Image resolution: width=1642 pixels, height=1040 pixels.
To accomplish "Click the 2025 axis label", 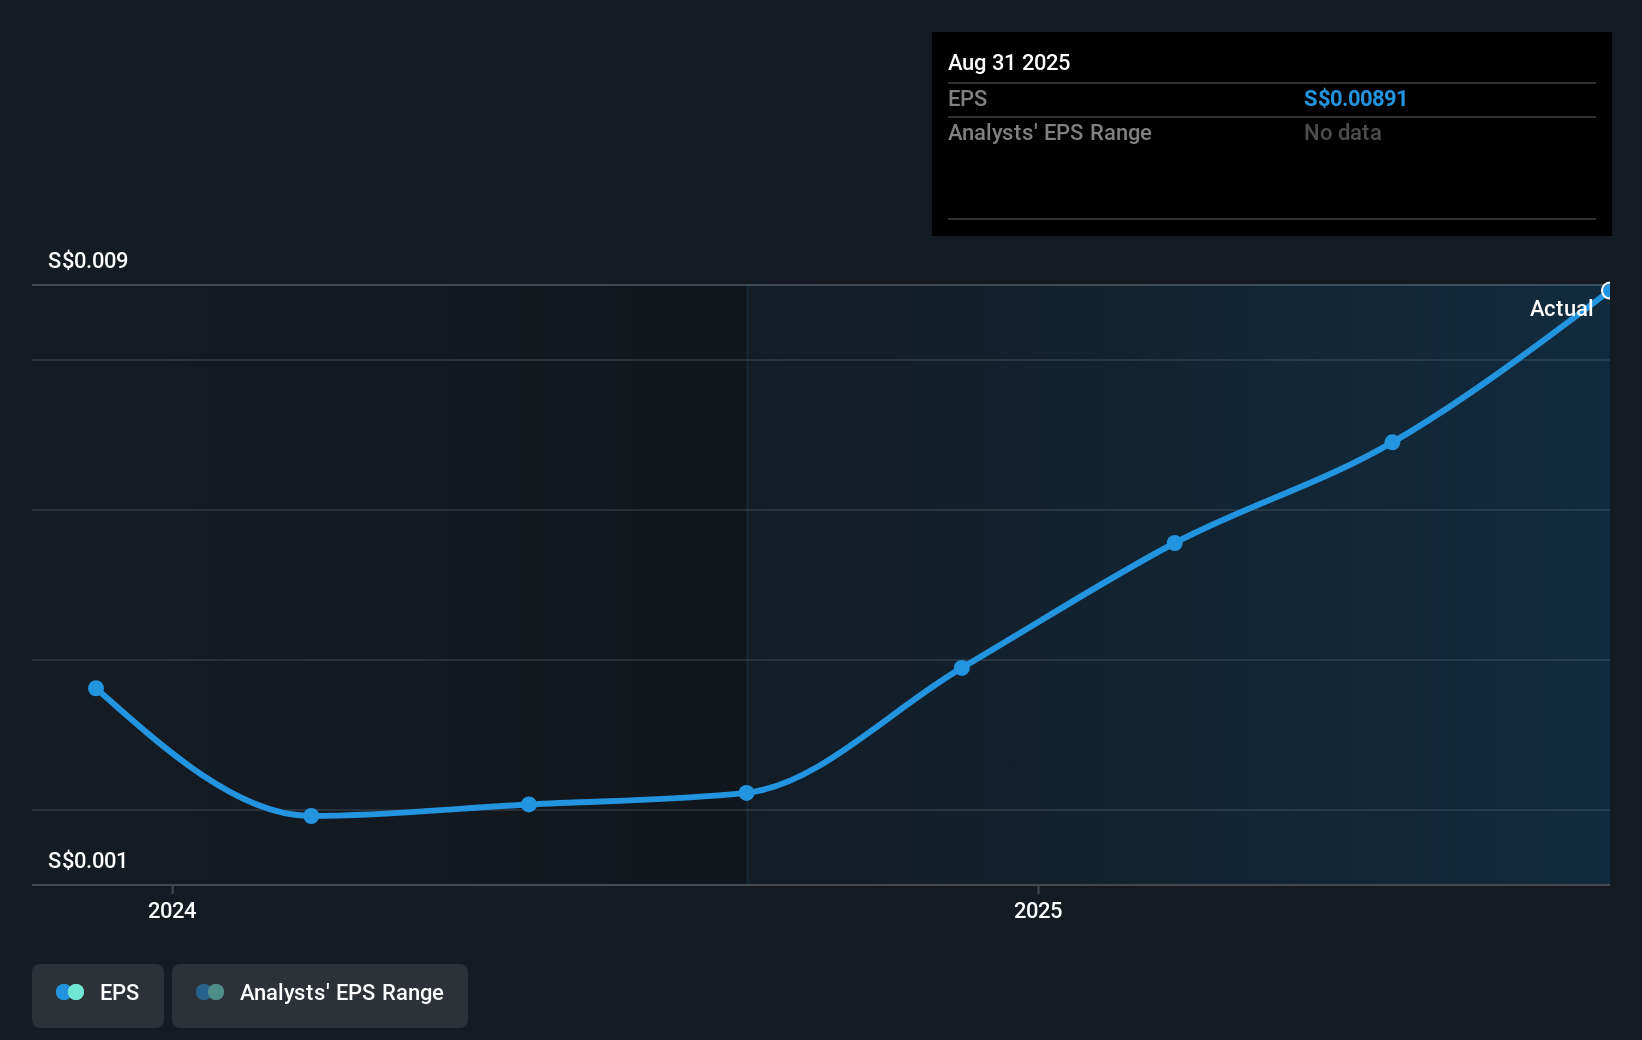I will tap(1038, 910).
